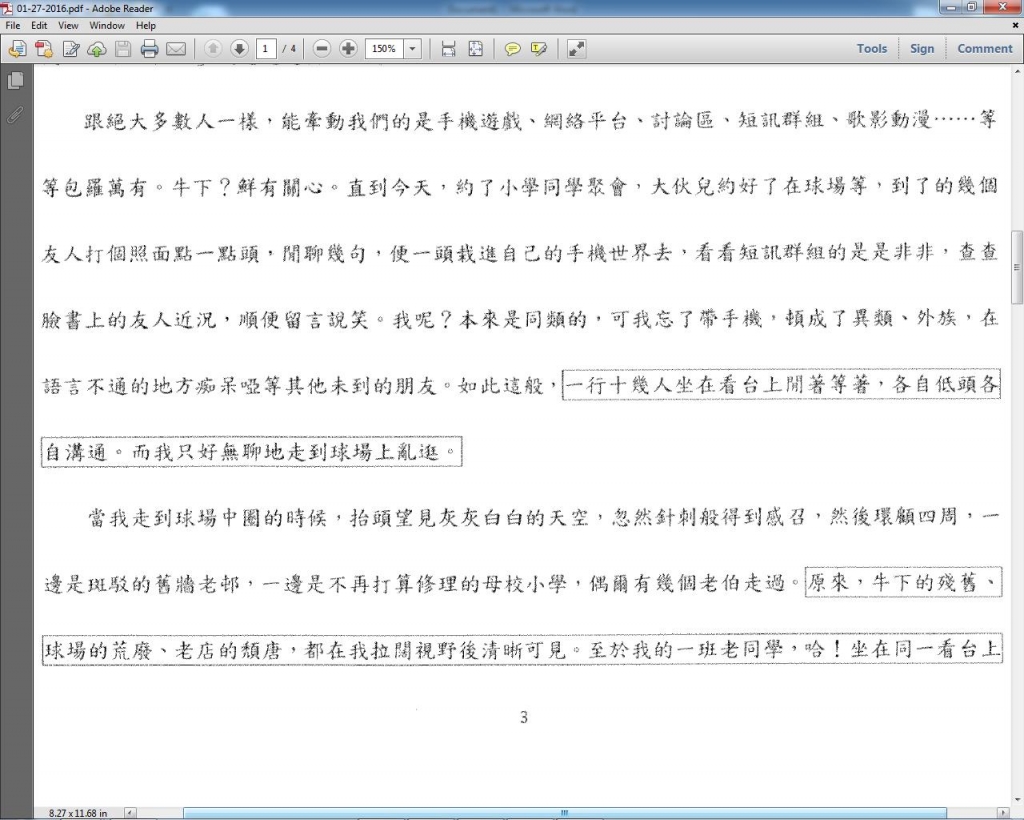This screenshot has height=820, width=1024.
Task: Open the Tools pane
Action: (872, 48)
